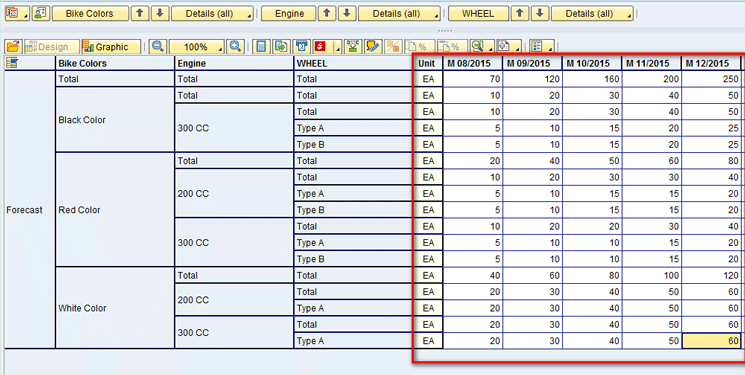Click the Excel export icon
The width and height of the screenshot is (745, 375).
click(301, 47)
